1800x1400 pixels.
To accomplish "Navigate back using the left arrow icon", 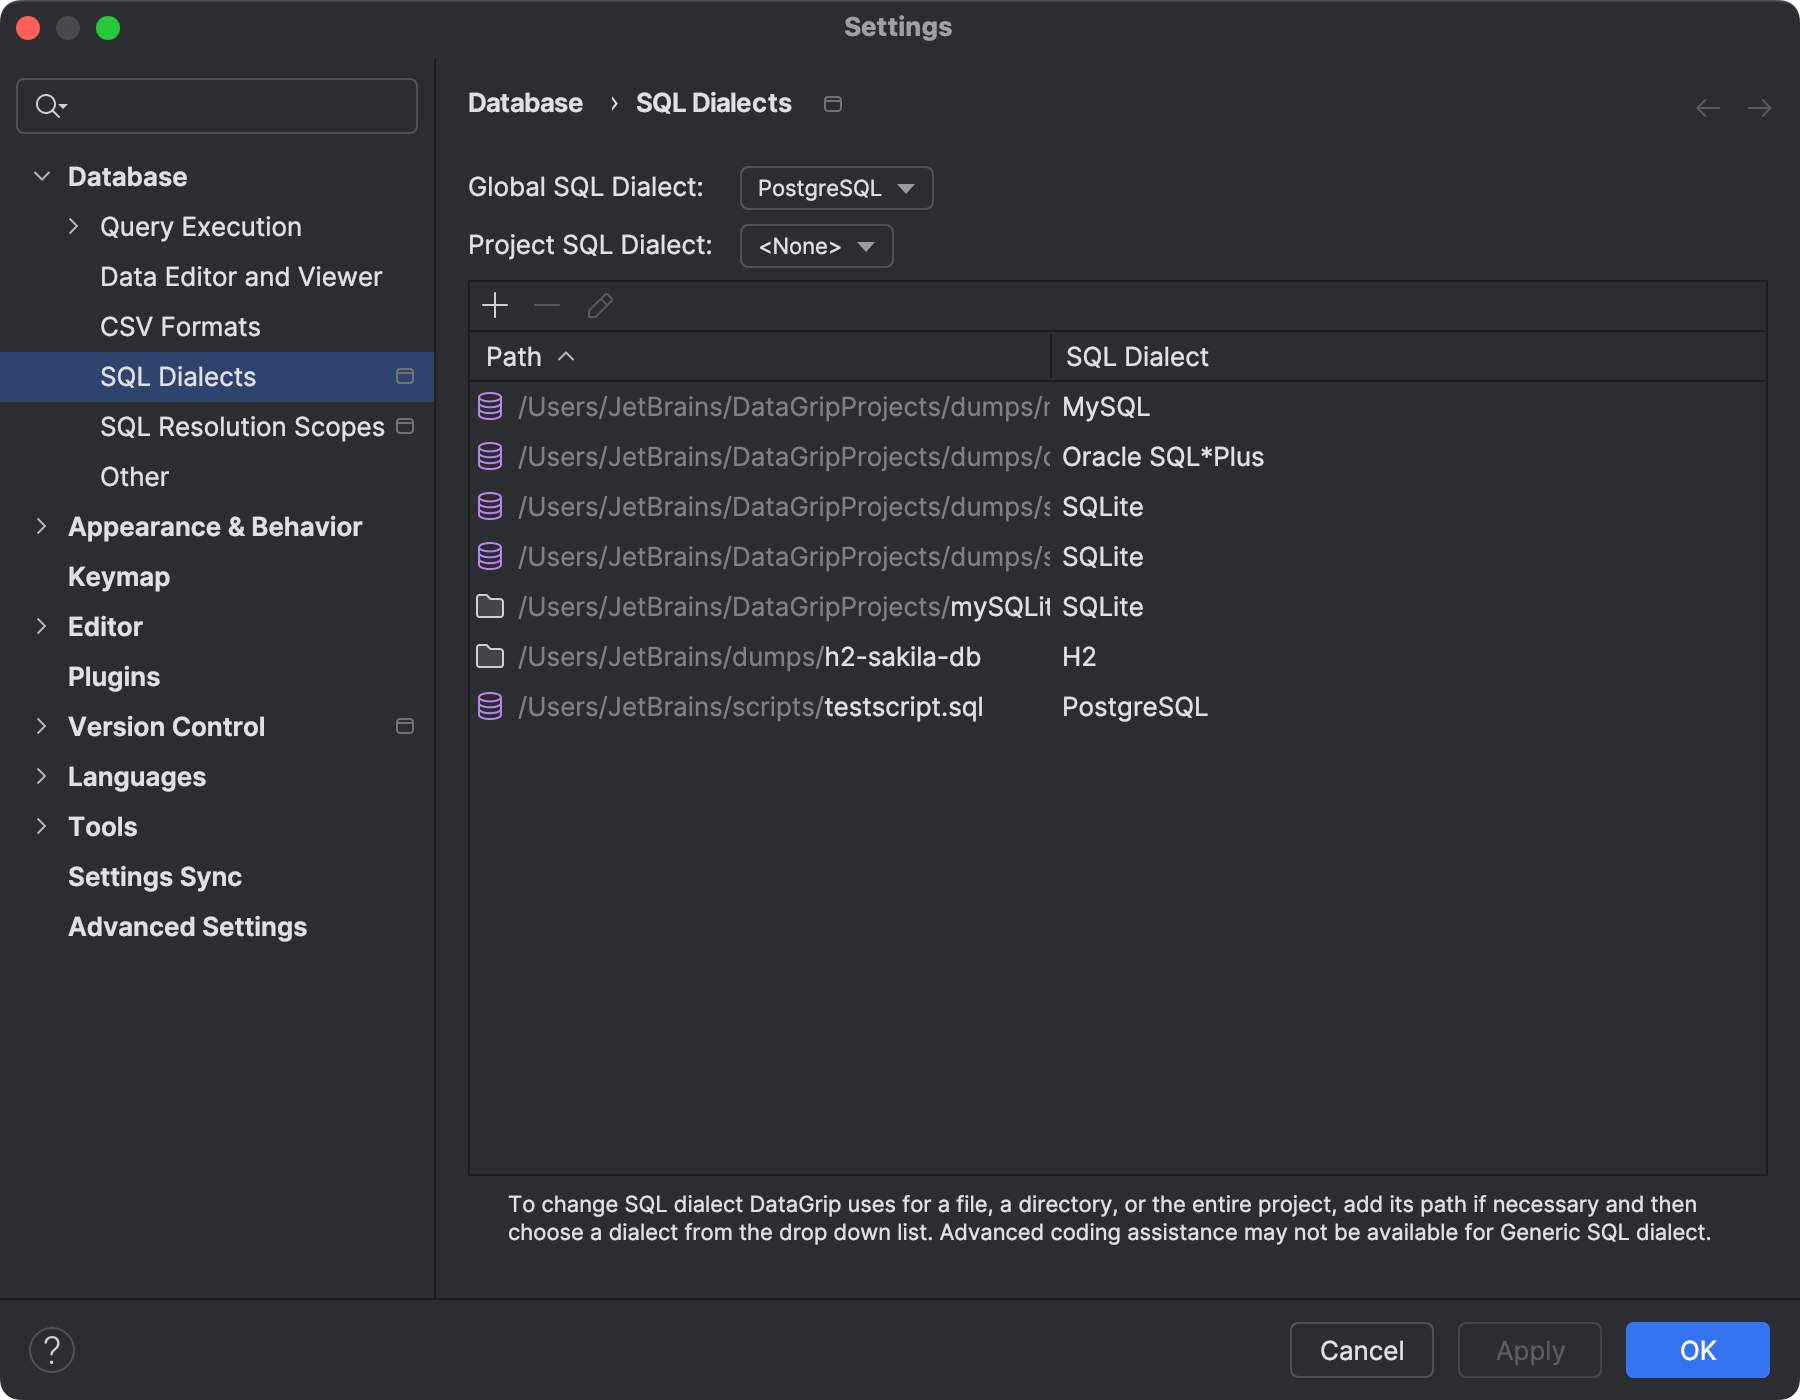I will point(1706,107).
